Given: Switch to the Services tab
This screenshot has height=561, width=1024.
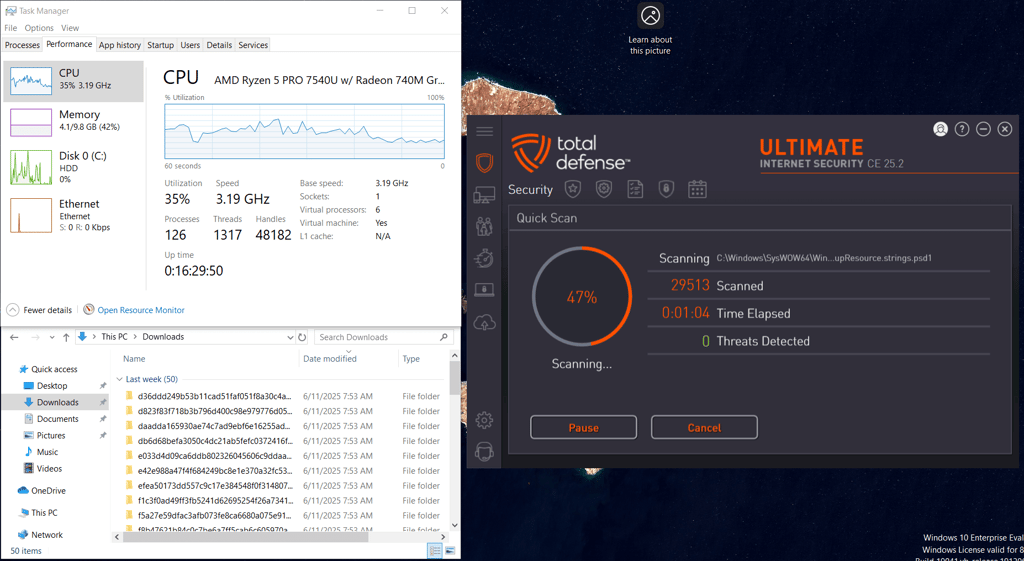Looking at the screenshot, I should pos(253,45).
